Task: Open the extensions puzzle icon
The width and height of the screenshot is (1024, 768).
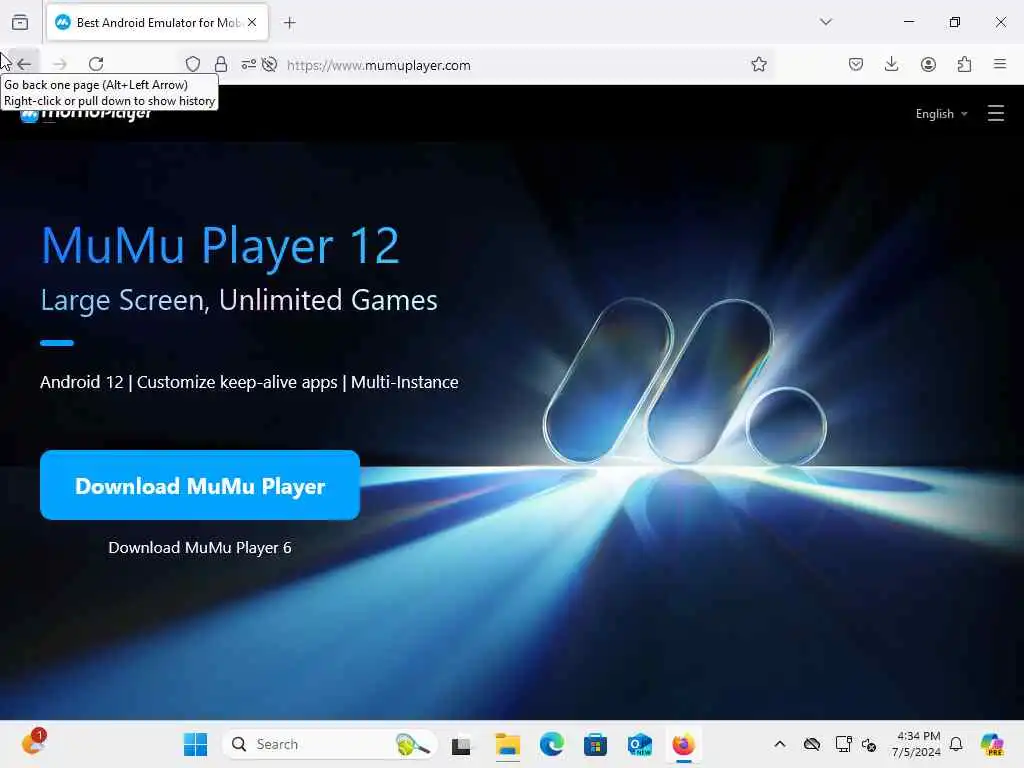Action: 964,64
